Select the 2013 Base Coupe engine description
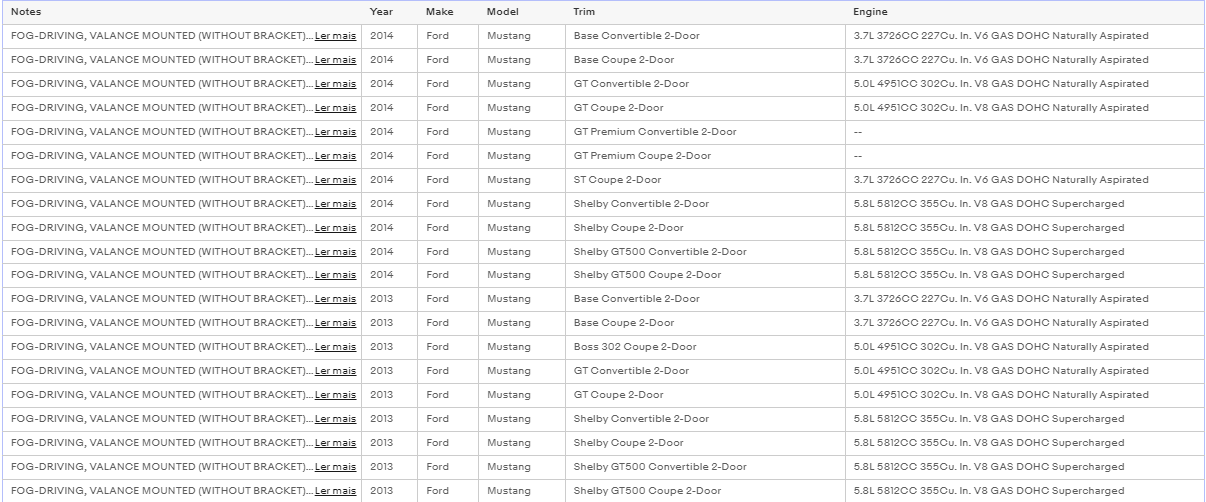Screen dimensions: 1206x502 (1001, 323)
